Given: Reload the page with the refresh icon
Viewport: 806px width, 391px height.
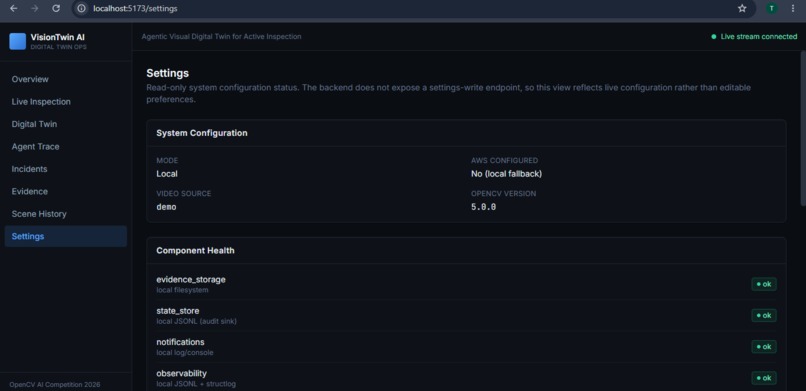Looking at the screenshot, I should (56, 8).
